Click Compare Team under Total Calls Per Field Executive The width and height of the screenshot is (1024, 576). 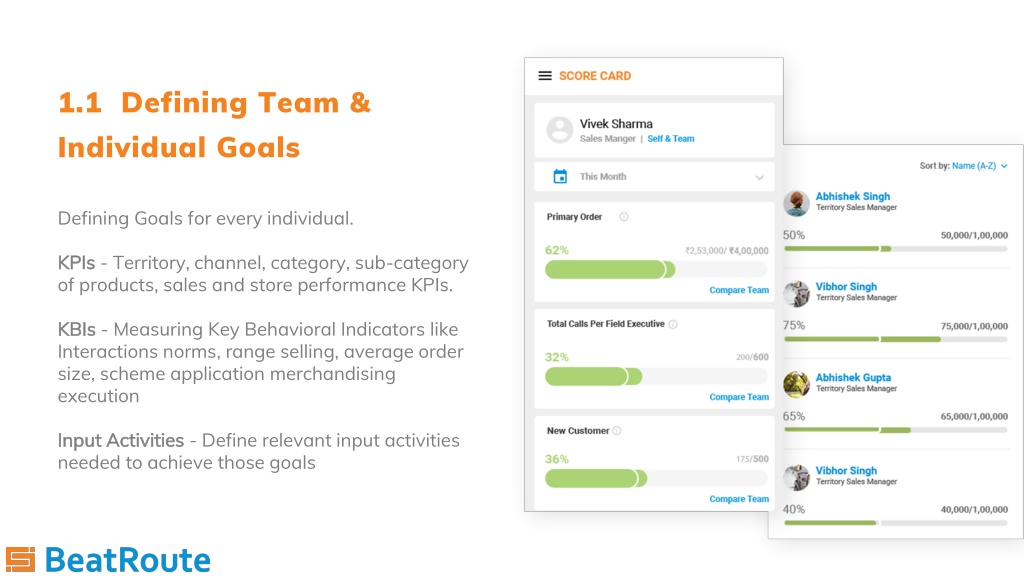pyautogui.click(x=739, y=397)
